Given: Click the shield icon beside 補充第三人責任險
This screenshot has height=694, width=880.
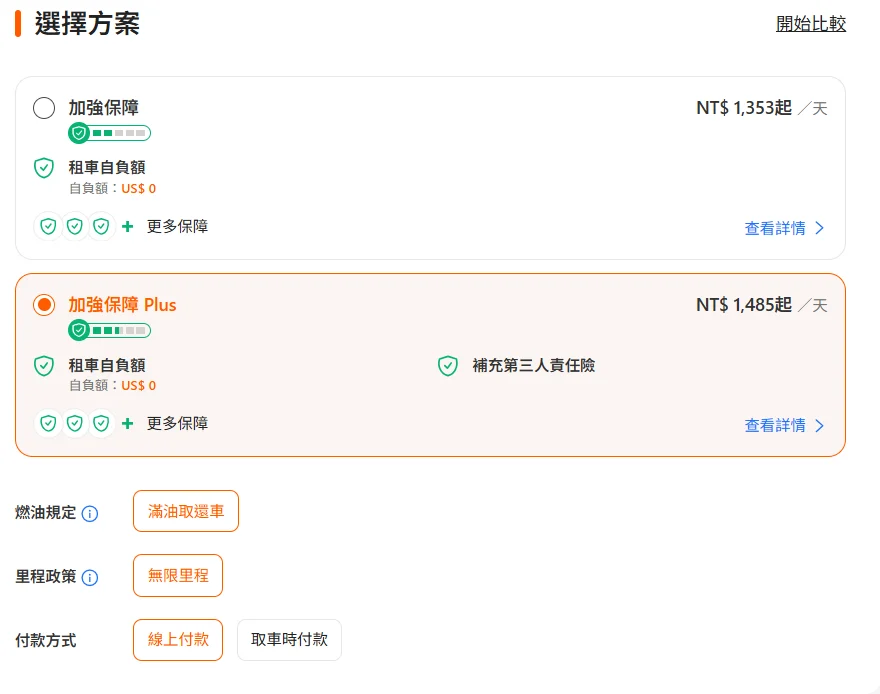Looking at the screenshot, I should 448,365.
